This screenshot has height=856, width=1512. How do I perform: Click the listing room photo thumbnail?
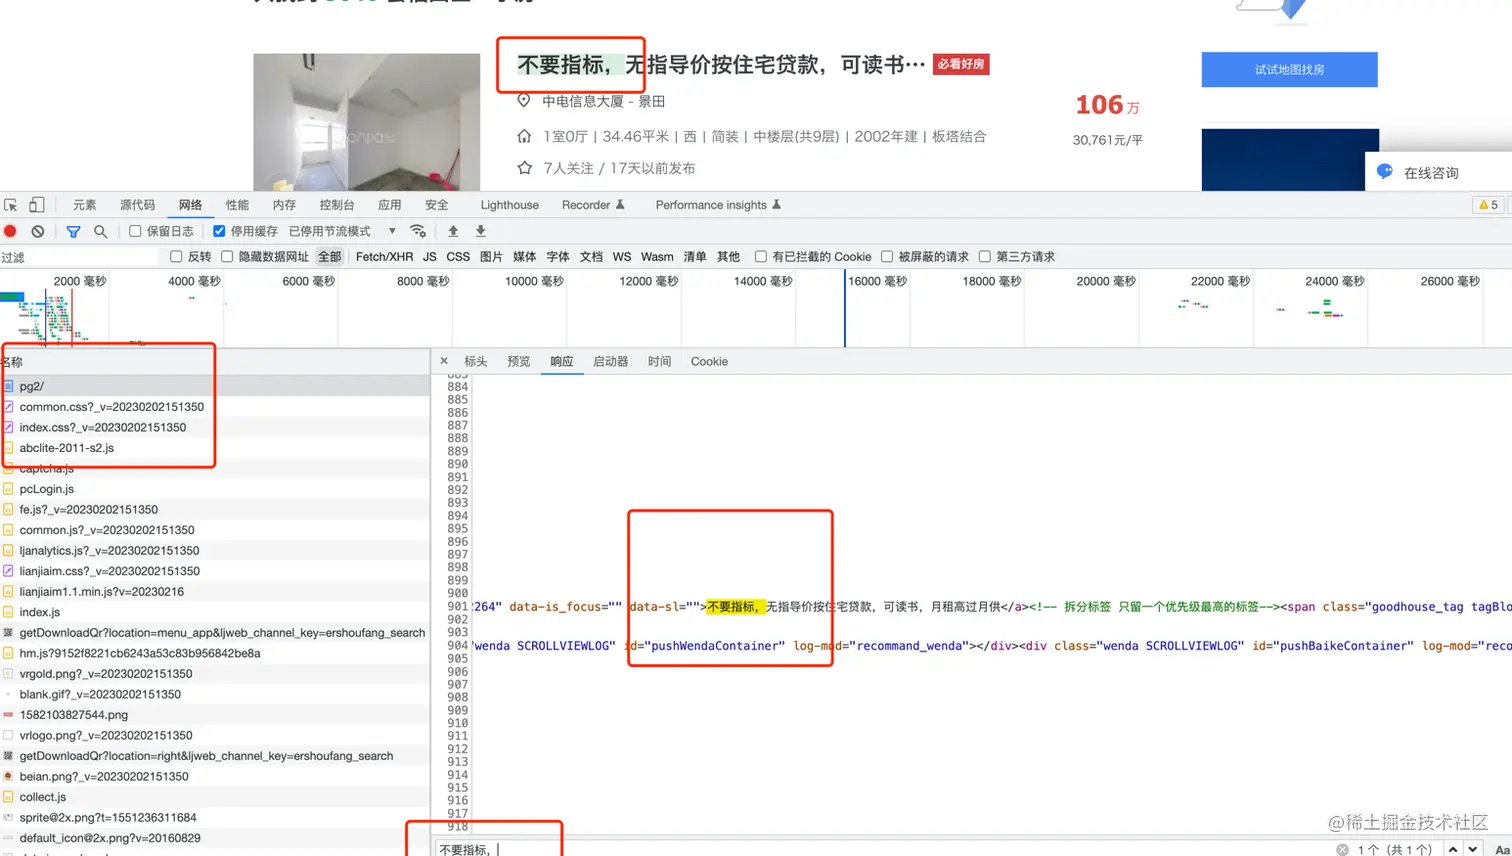coord(367,122)
